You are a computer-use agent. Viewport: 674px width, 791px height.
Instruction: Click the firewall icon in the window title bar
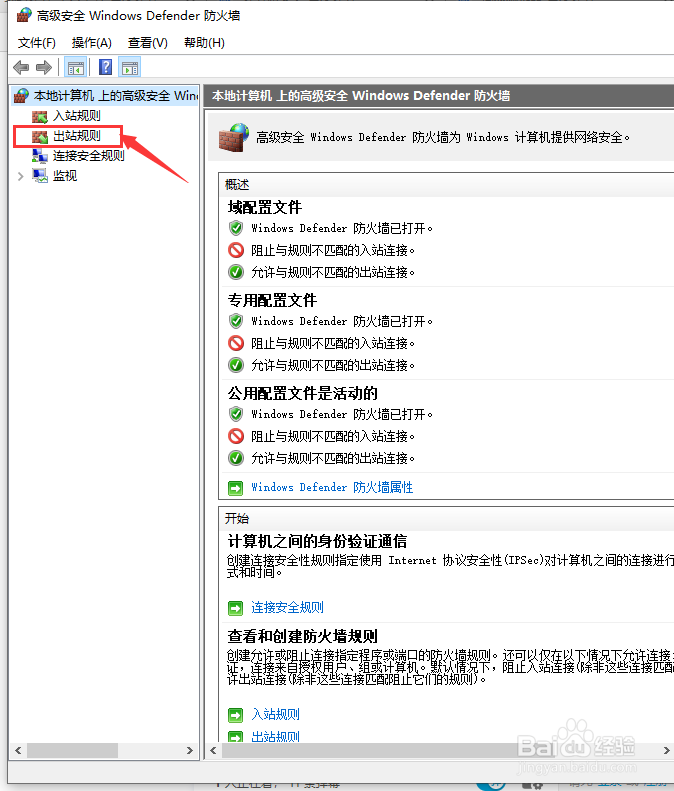pyautogui.click(x=24, y=15)
